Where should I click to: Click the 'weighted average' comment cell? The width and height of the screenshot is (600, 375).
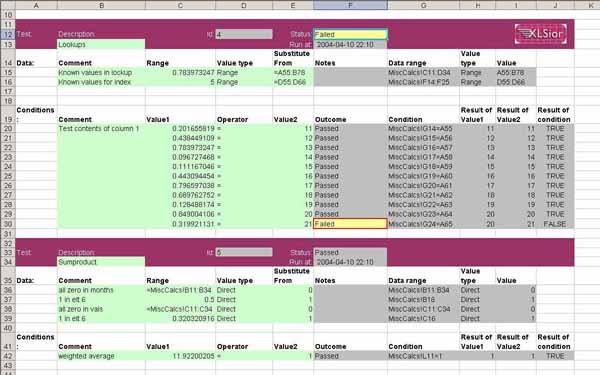(101, 356)
